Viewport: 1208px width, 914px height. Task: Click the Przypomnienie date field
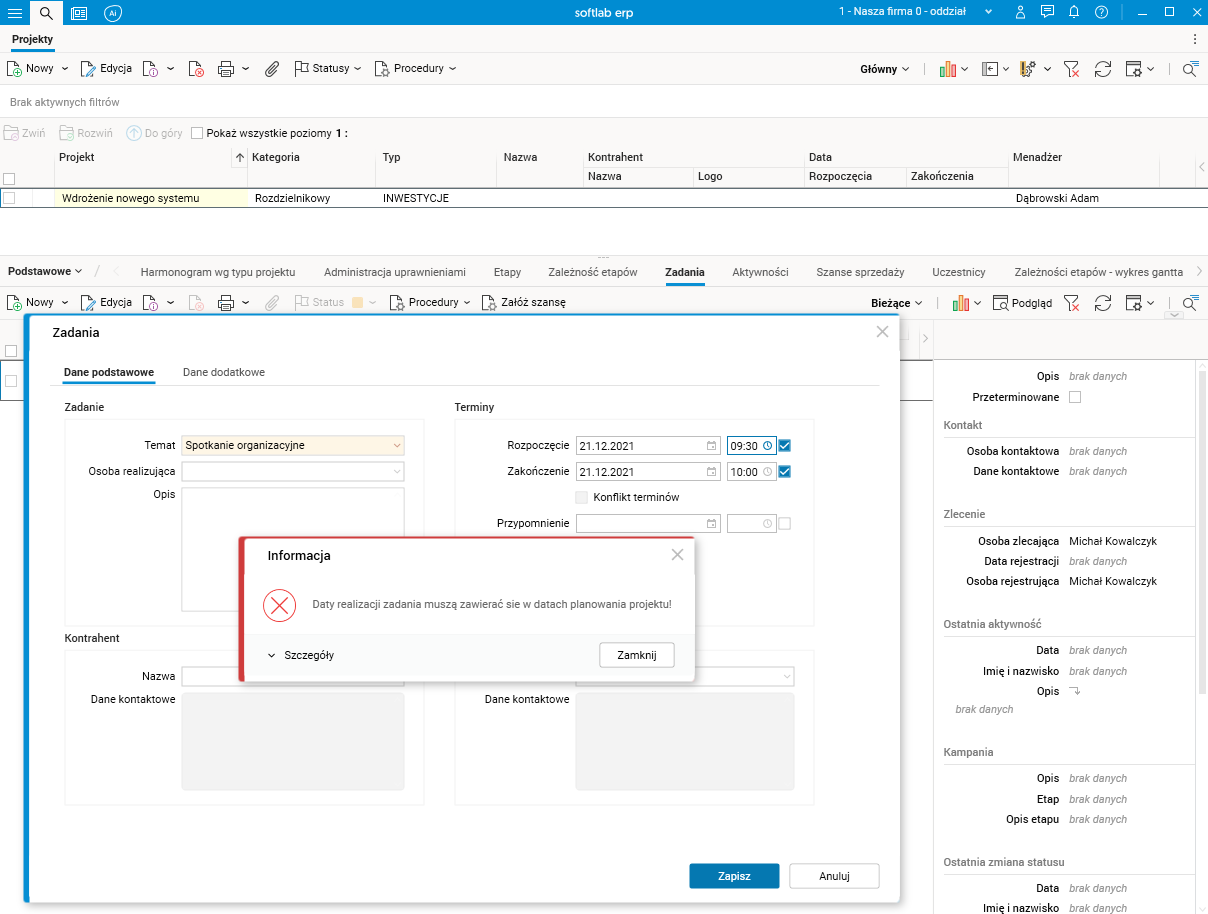[648, 523]
